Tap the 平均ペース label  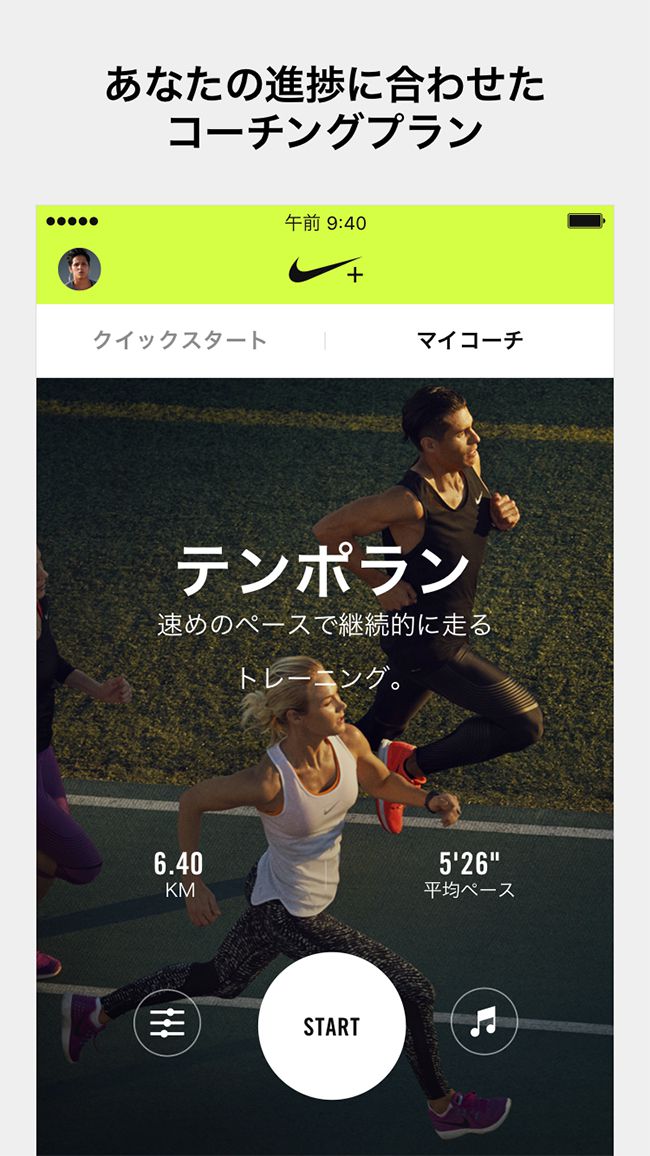tap(469, 890)
